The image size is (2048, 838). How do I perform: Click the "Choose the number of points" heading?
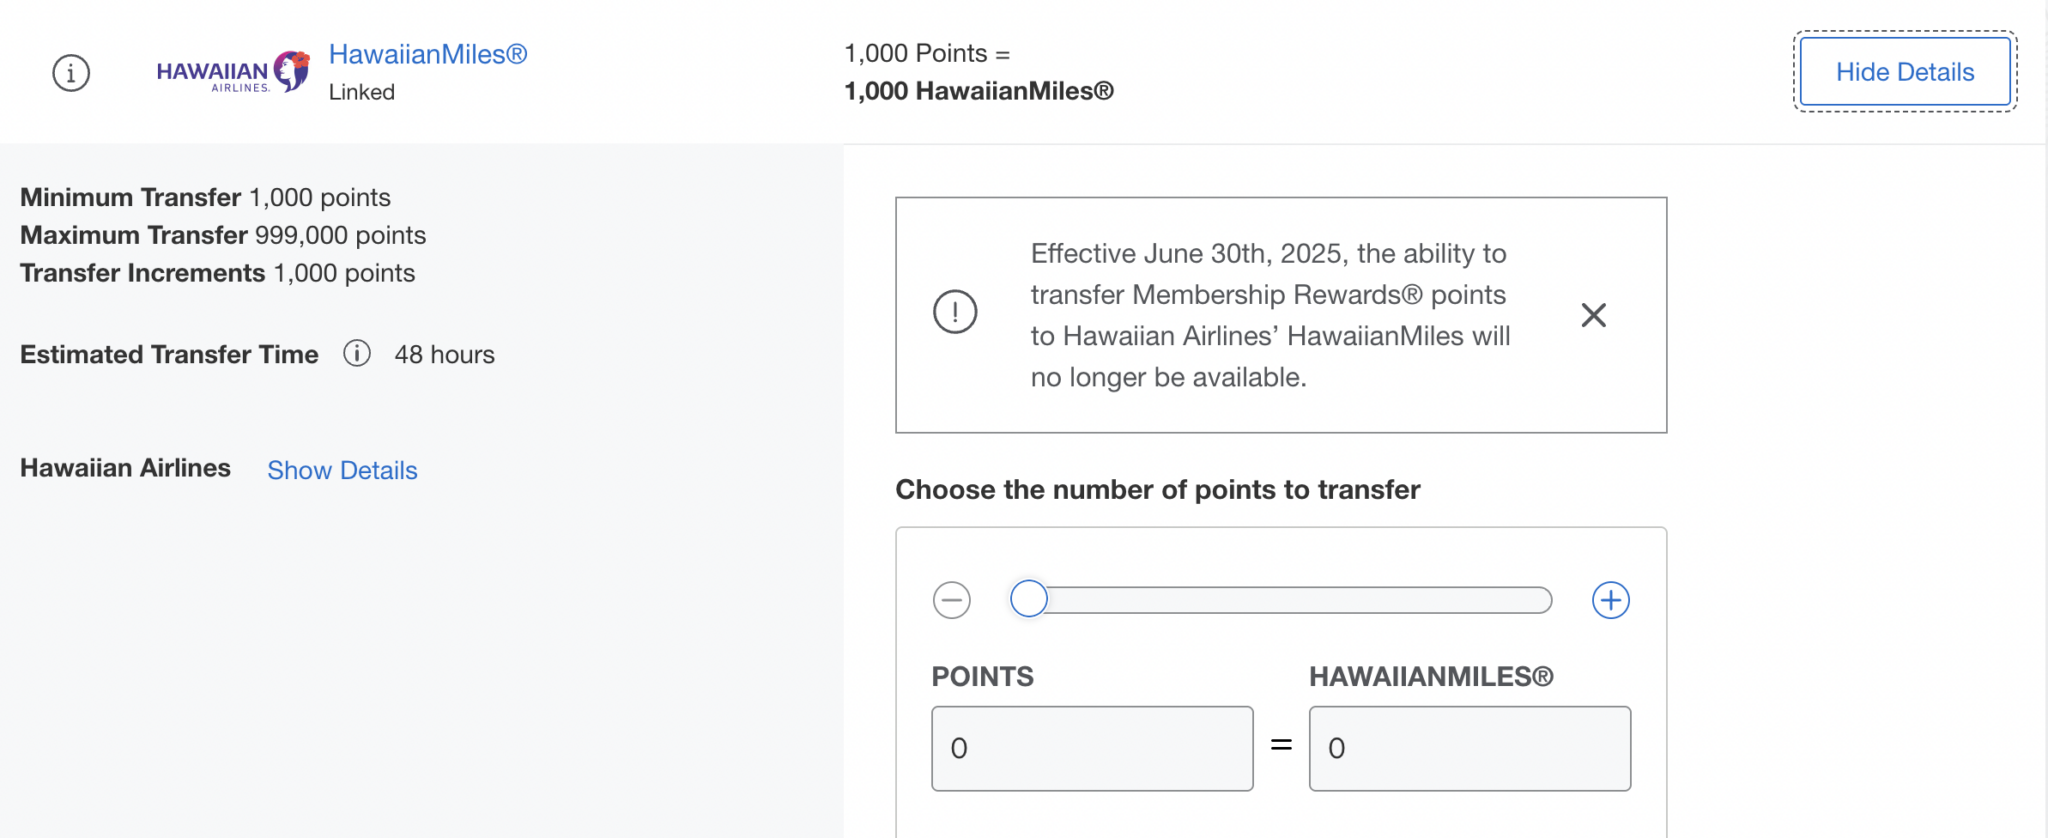1157,489
